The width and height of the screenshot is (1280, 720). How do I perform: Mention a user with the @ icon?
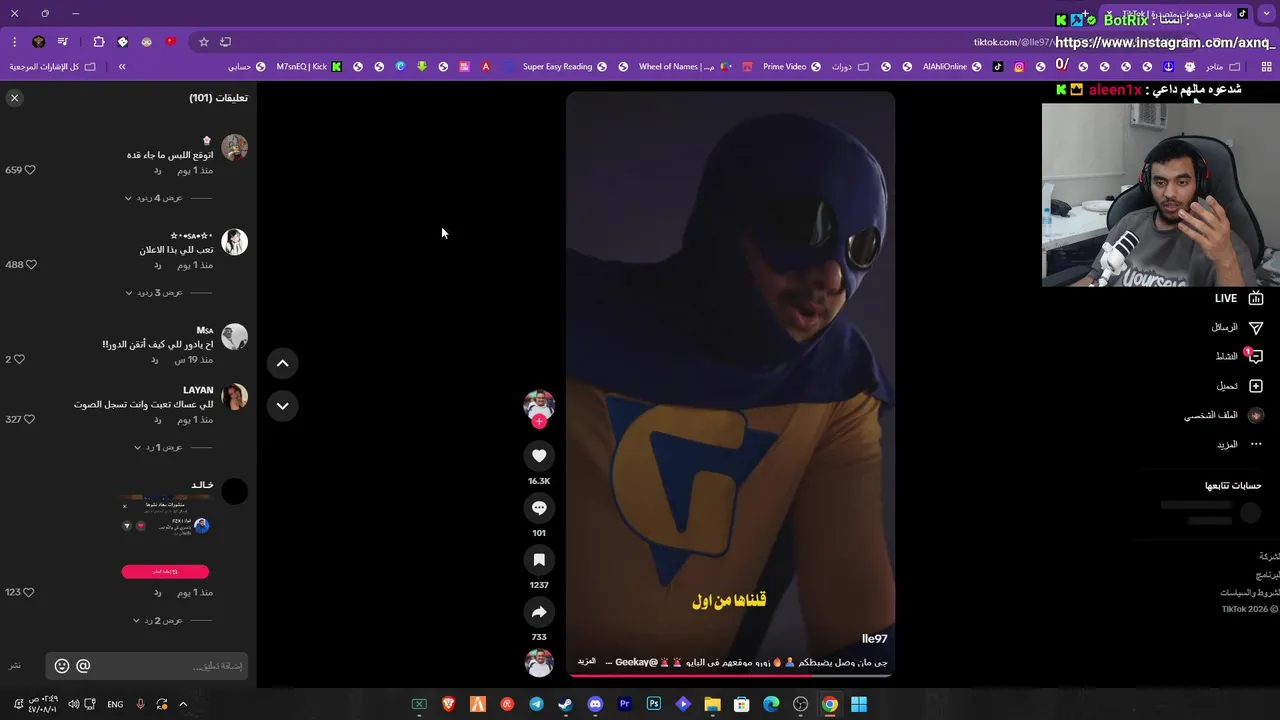[x=83, y=666]
